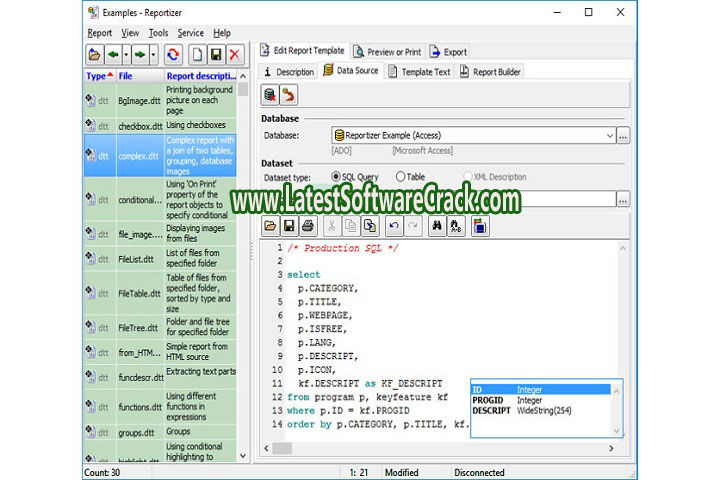Print the SQL query text
Viewport: 720px width, 480px height.
pos(308,226)
